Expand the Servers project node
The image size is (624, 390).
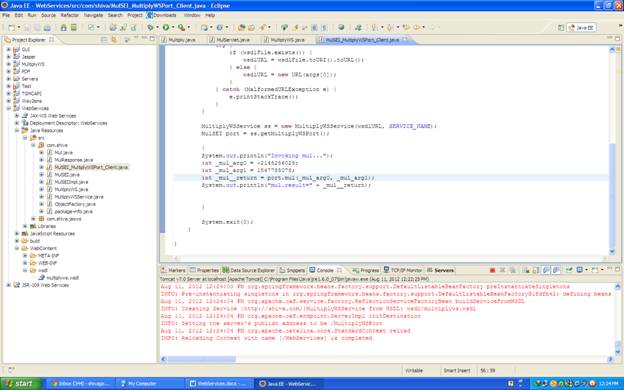(x=8, y=79)
